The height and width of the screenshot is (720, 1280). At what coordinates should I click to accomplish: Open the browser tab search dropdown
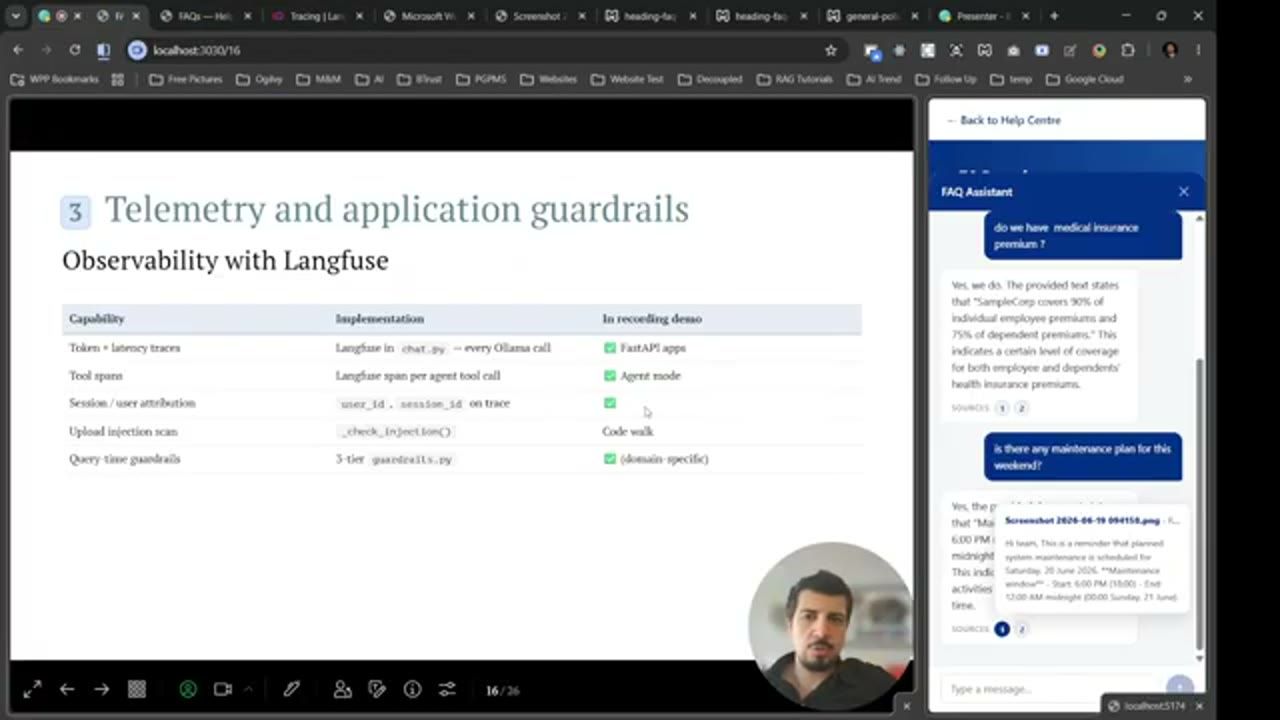tap(15, 16)
